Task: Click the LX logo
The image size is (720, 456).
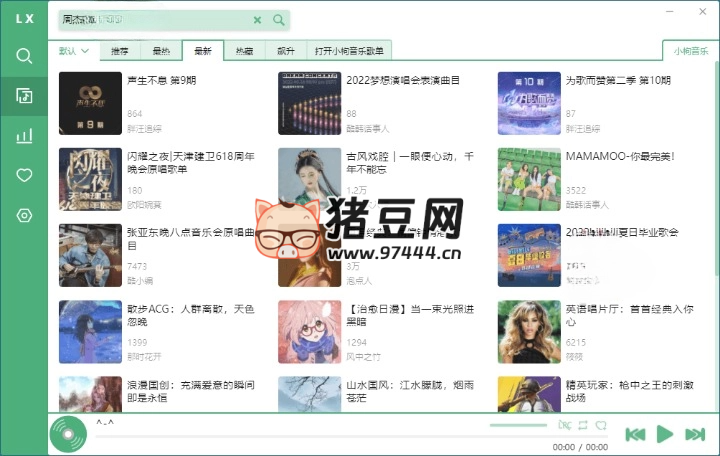Action: click(x=24, y=19)
